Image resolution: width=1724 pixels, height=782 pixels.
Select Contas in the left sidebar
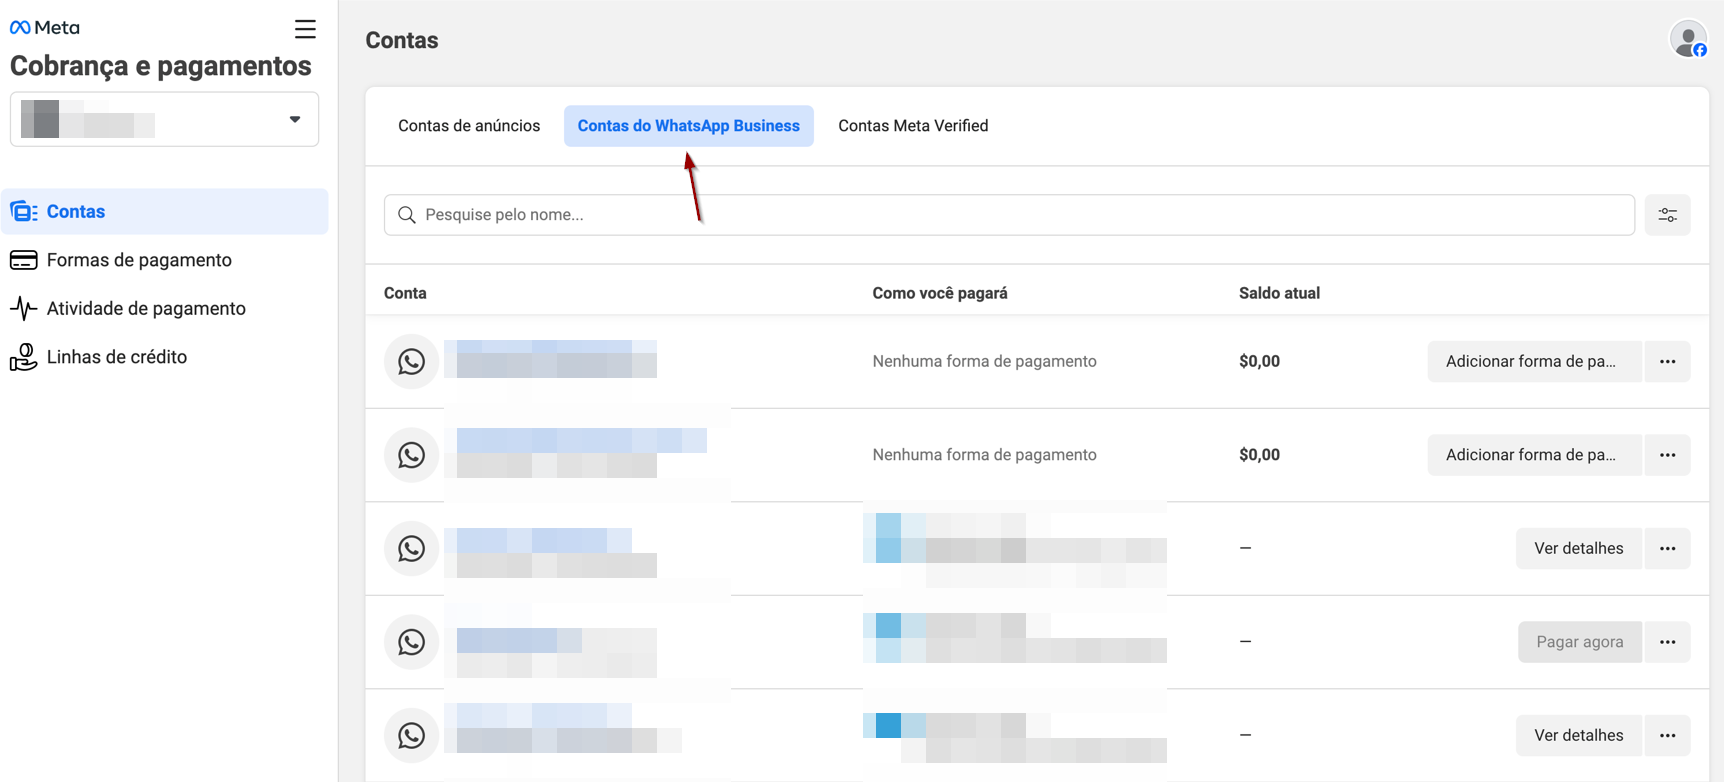76,212
